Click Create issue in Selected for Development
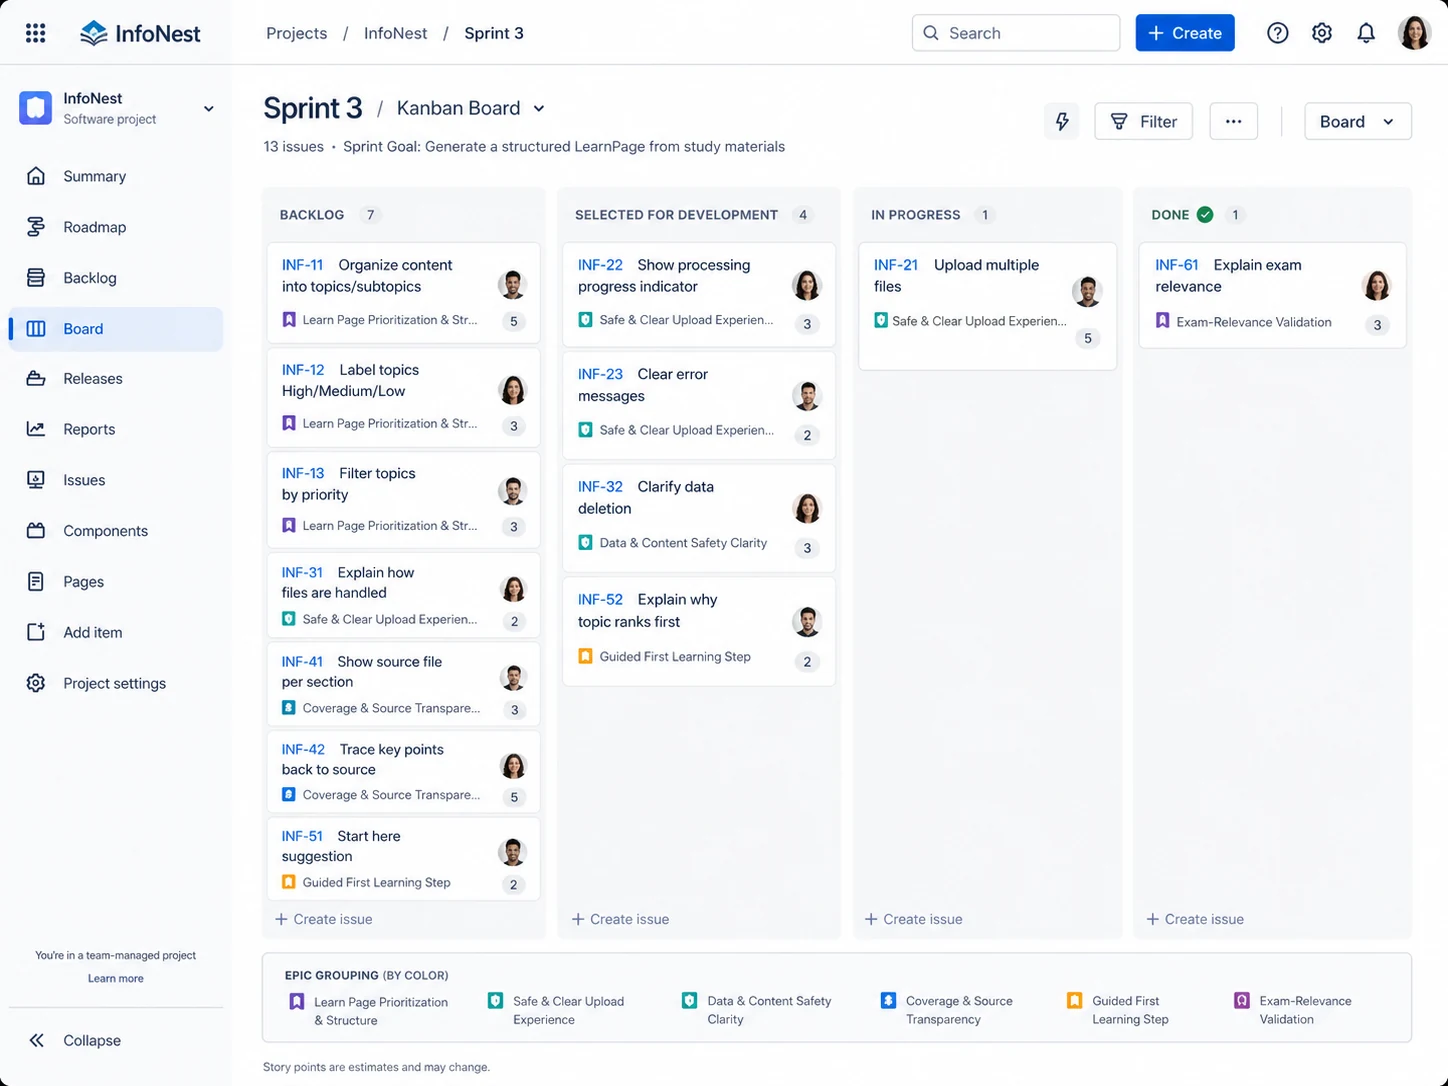Viewport: 1448px width, 1086px height. point(620,919)
